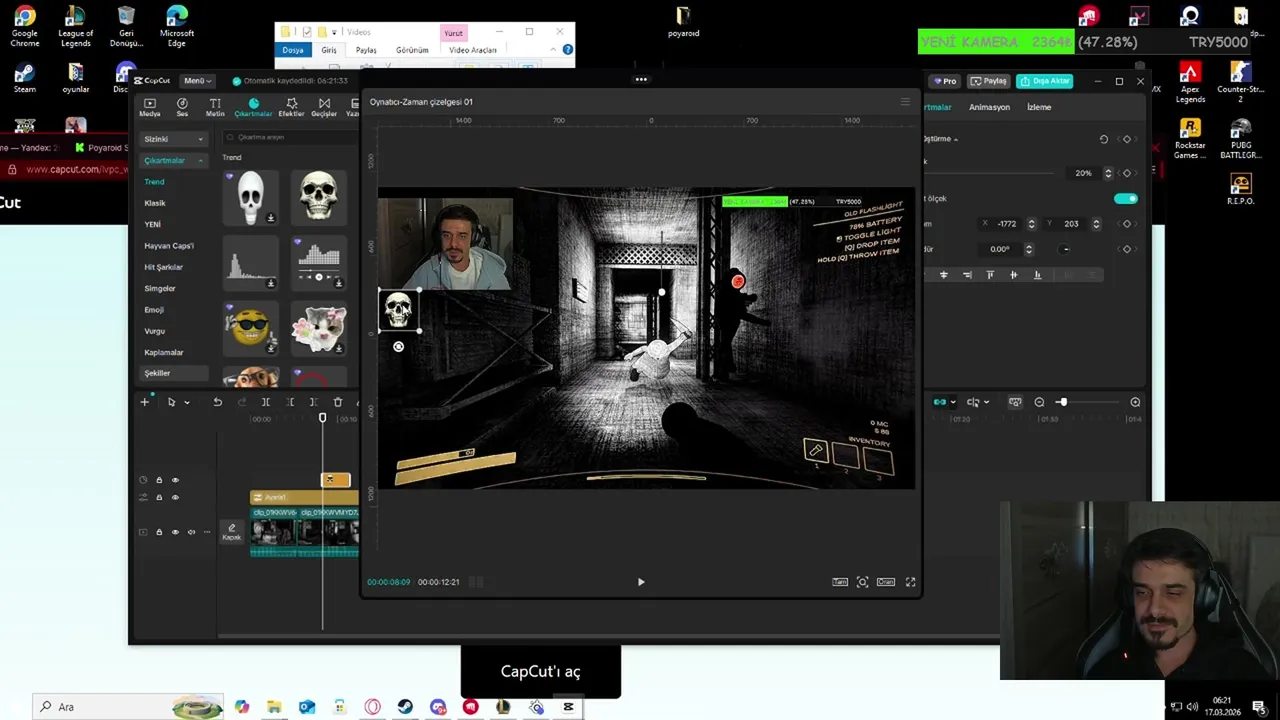Open Steam desktop shortcut
Image resolution: width=1280 pixels, height=720 pixels.
coord(25,78)
